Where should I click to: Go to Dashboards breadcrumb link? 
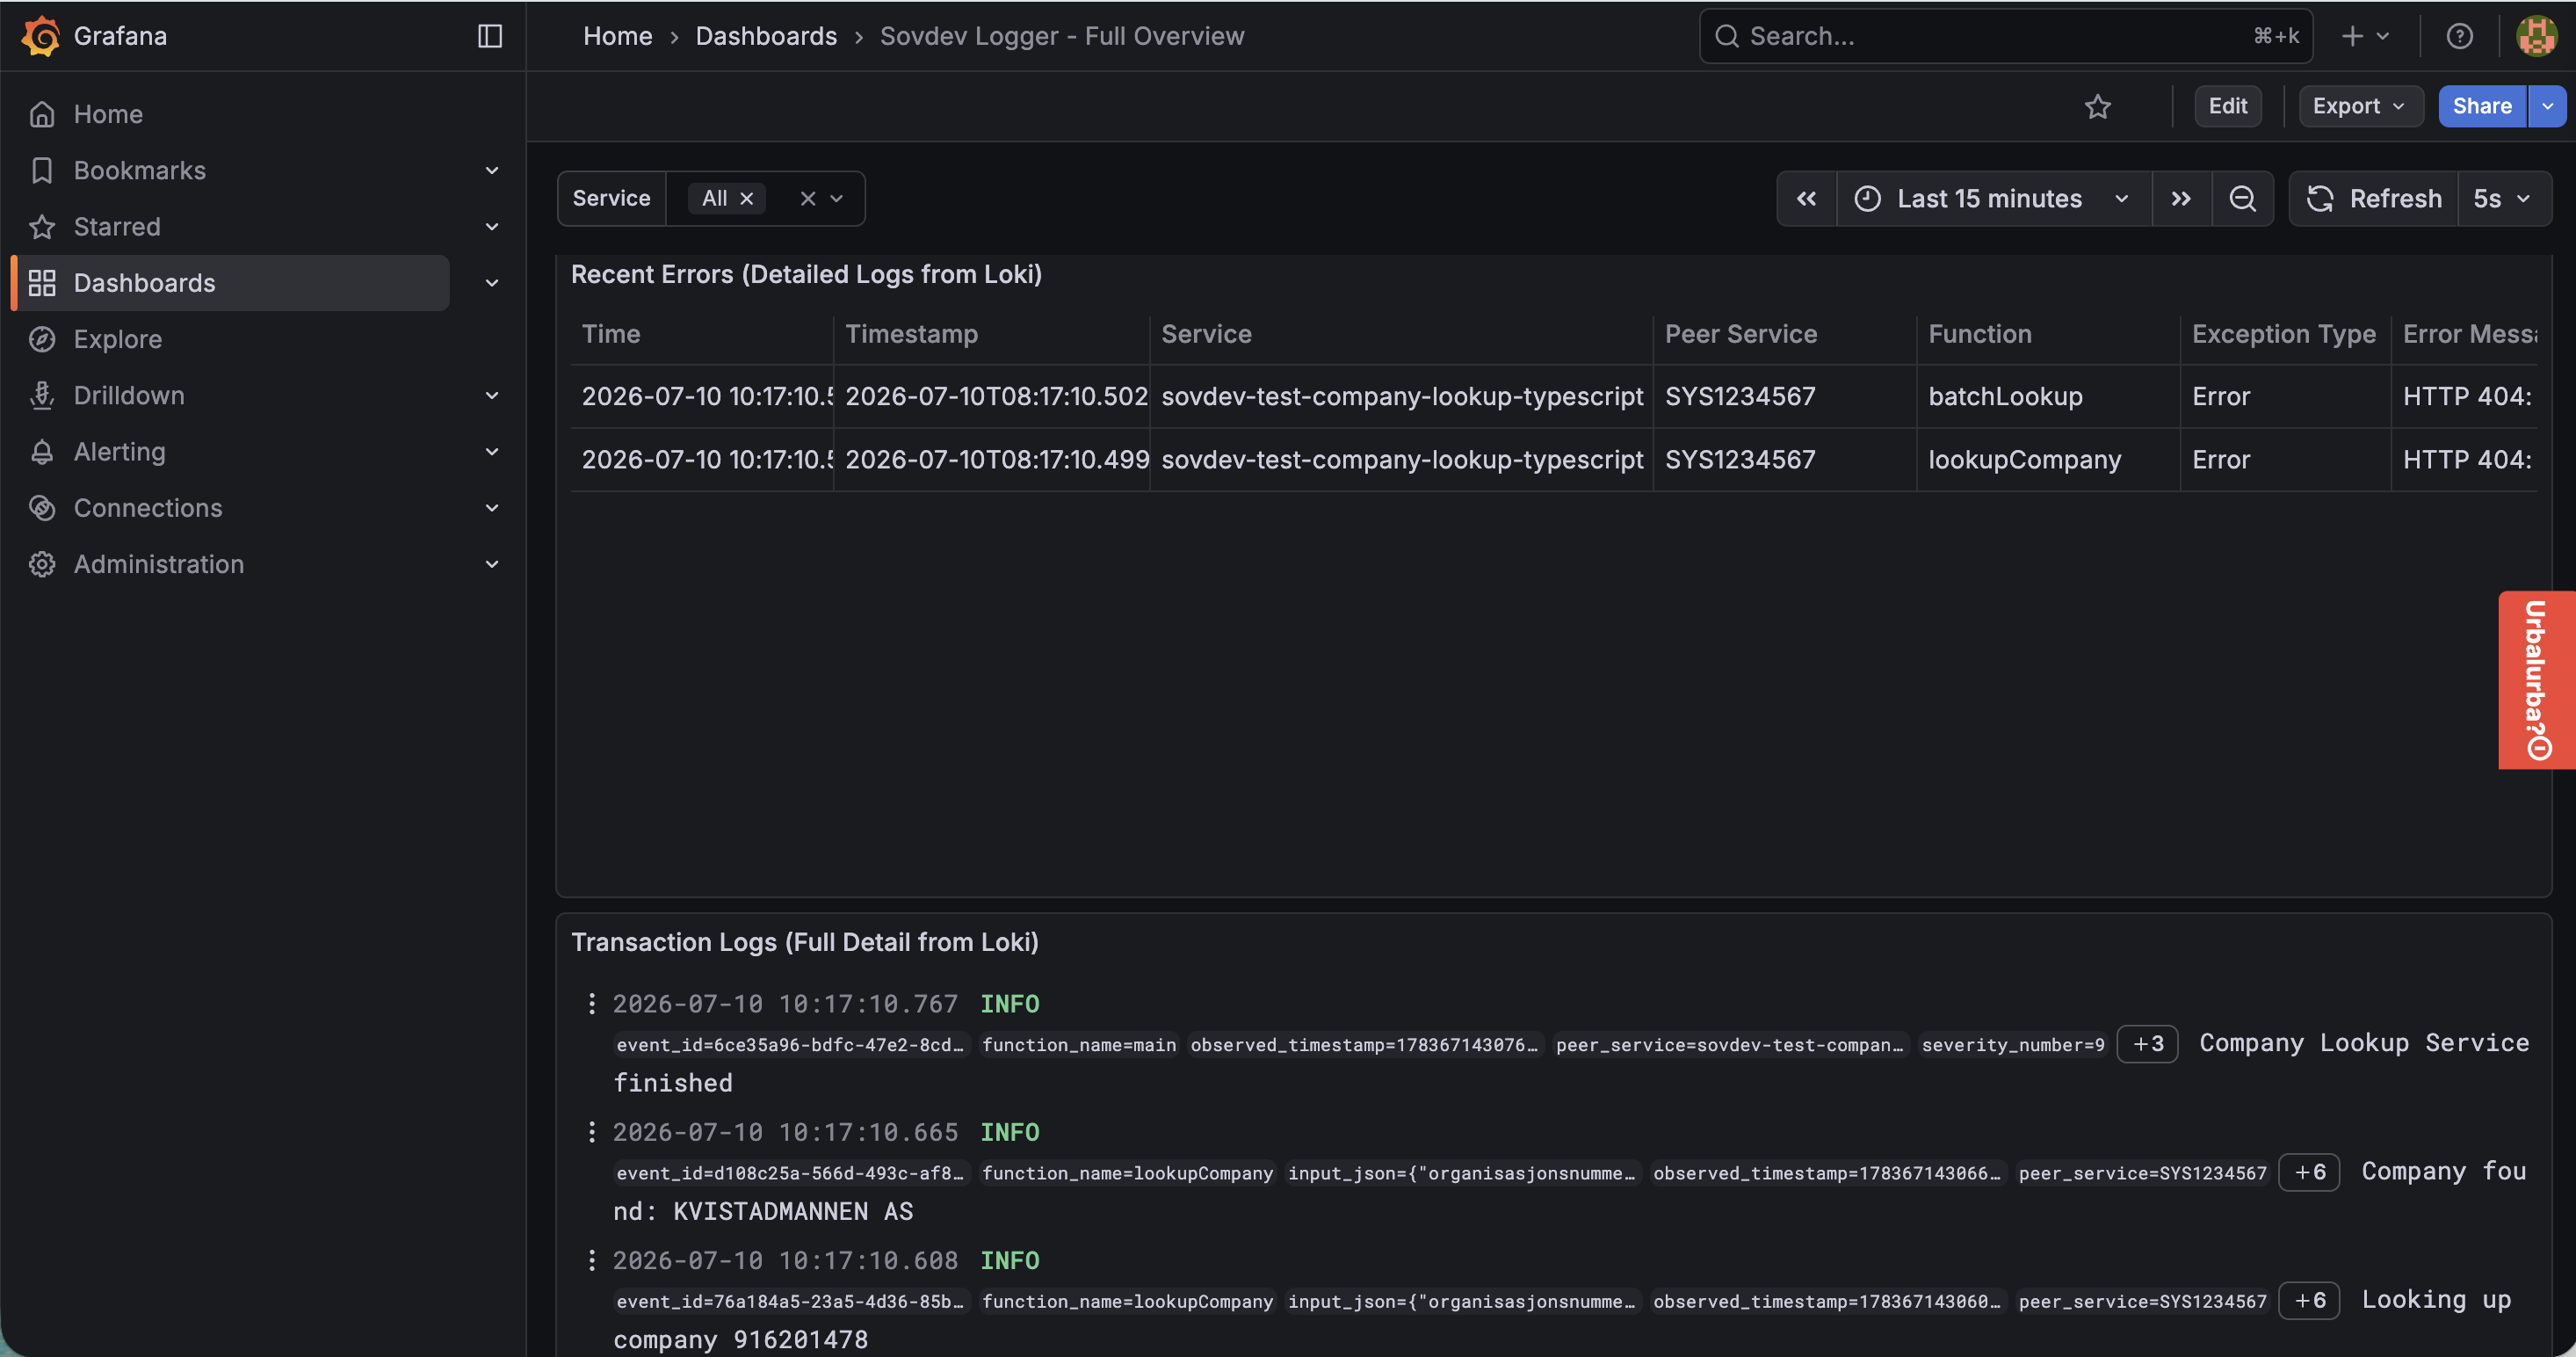(766, 36)
